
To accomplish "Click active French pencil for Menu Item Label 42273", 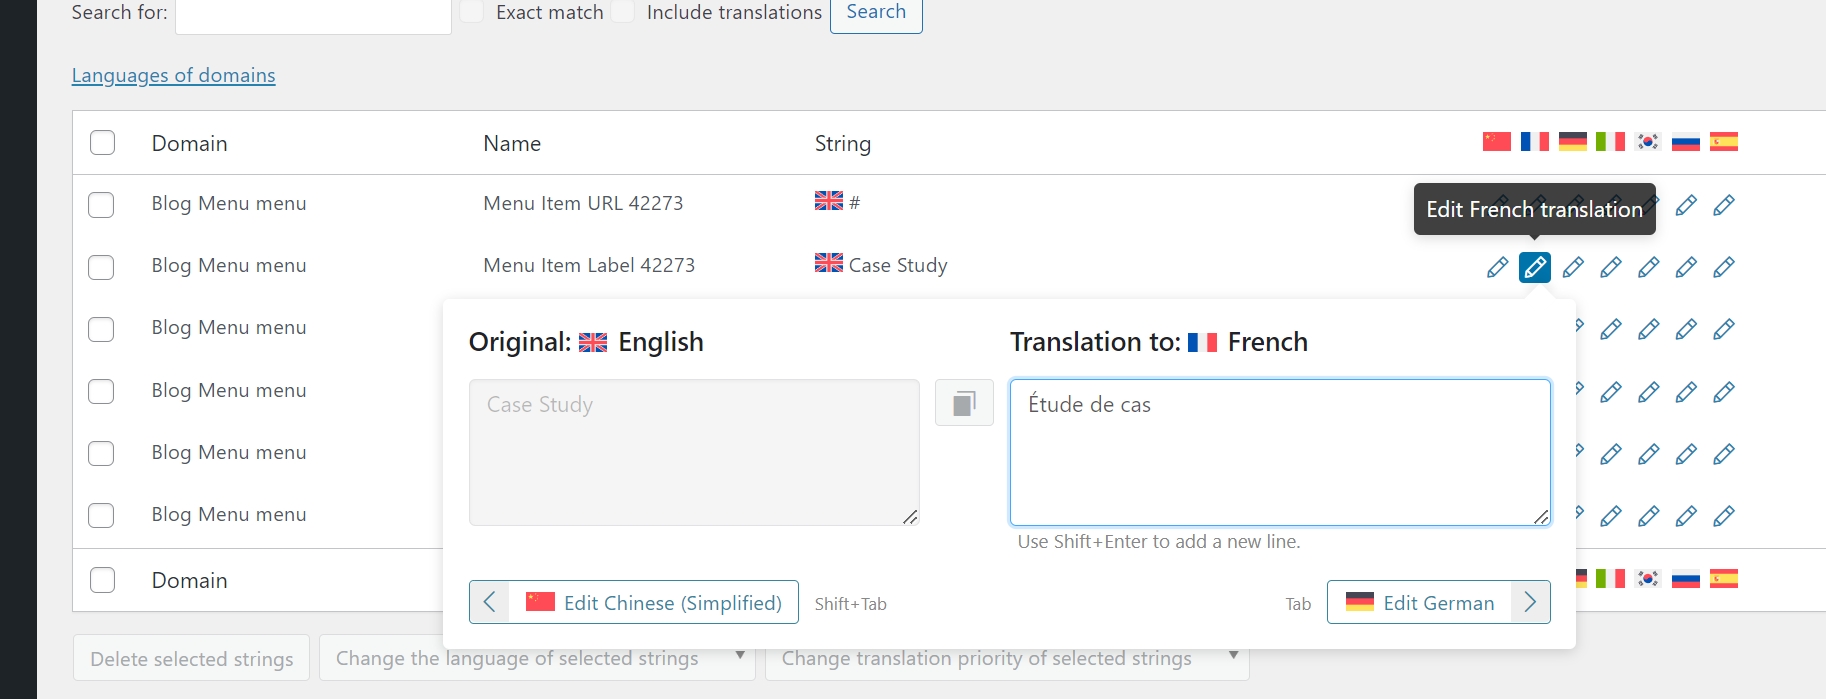I will [x=1535, y=267].
